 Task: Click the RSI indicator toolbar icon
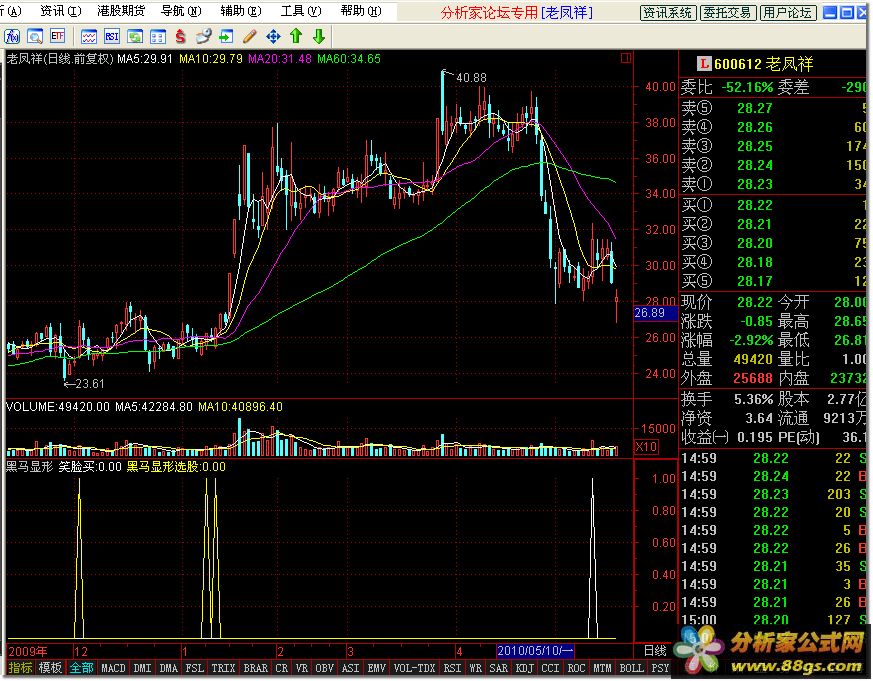(112, 37)
